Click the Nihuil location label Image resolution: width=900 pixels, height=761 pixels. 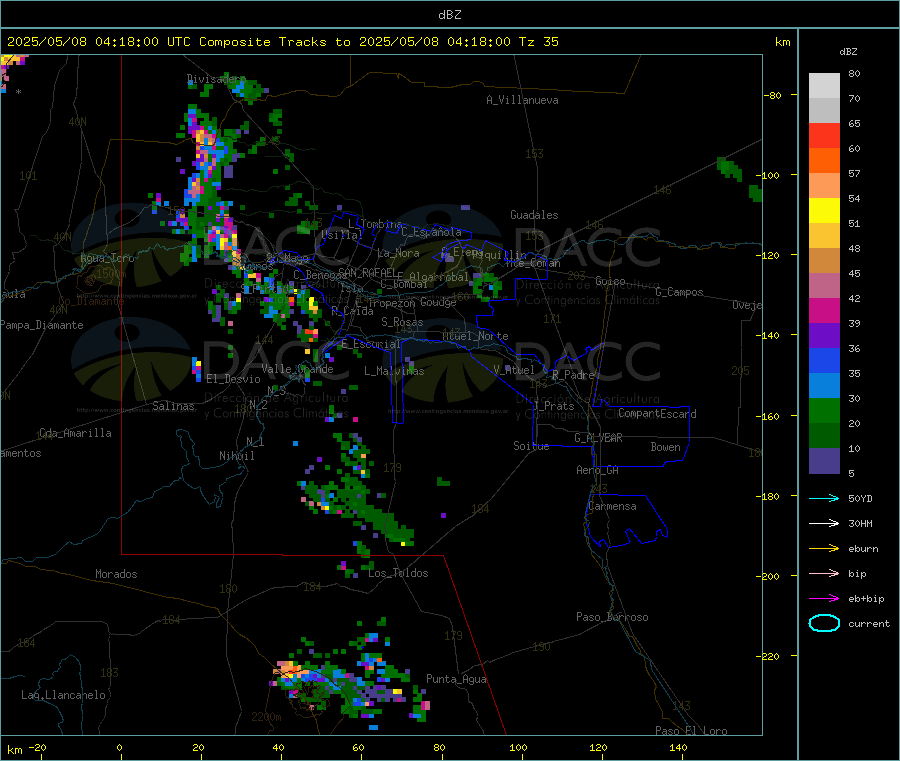click(236, 456)
